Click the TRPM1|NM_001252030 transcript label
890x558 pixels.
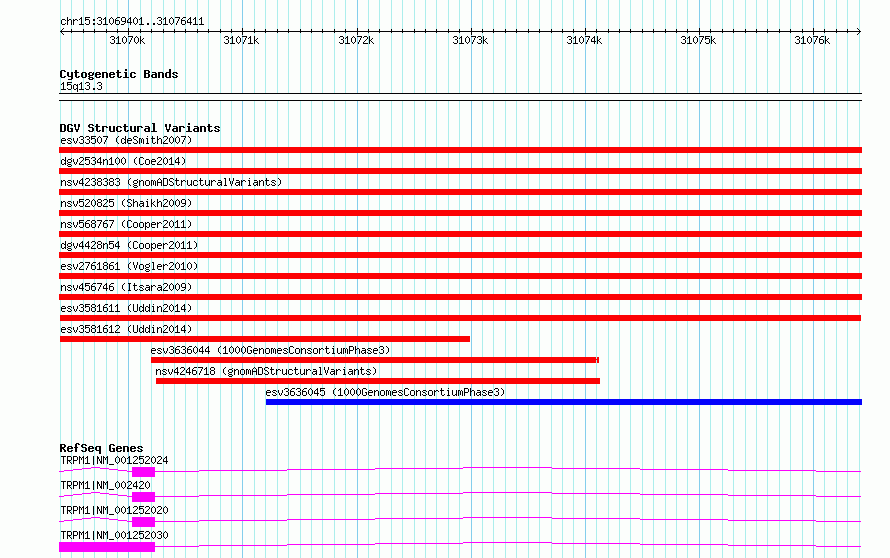point(114,535)
